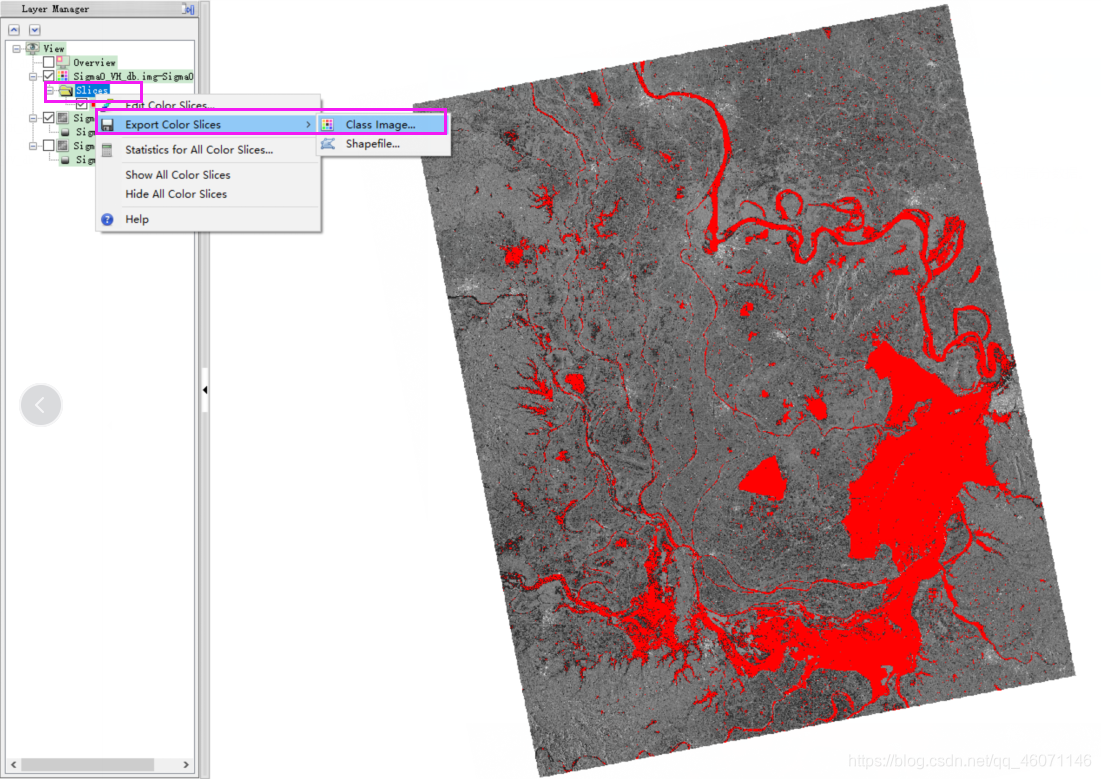Image resolution: width=1101 pixels, height=779 pixels.
Task: Click the blue Help question mark icon
Action: [107, 219]
